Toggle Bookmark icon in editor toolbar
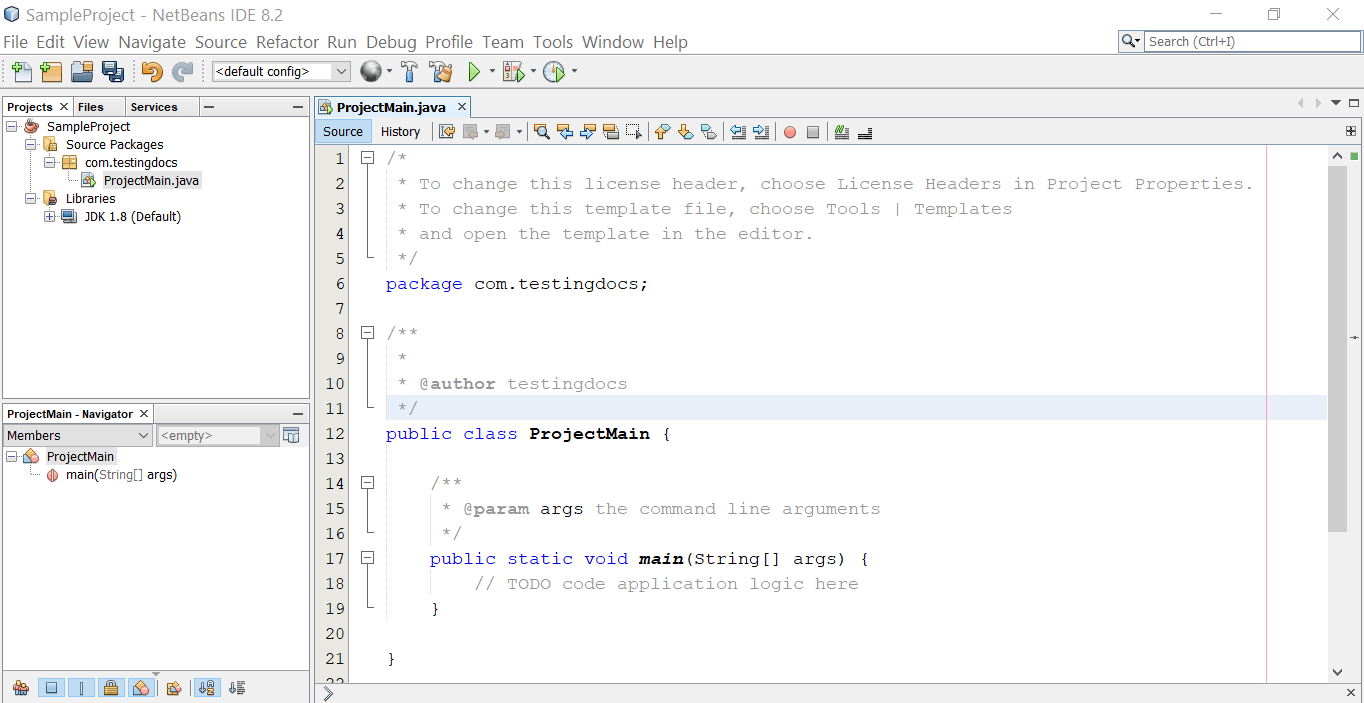The width and height of the screenshot is (1364, 703). coord(708,132)
